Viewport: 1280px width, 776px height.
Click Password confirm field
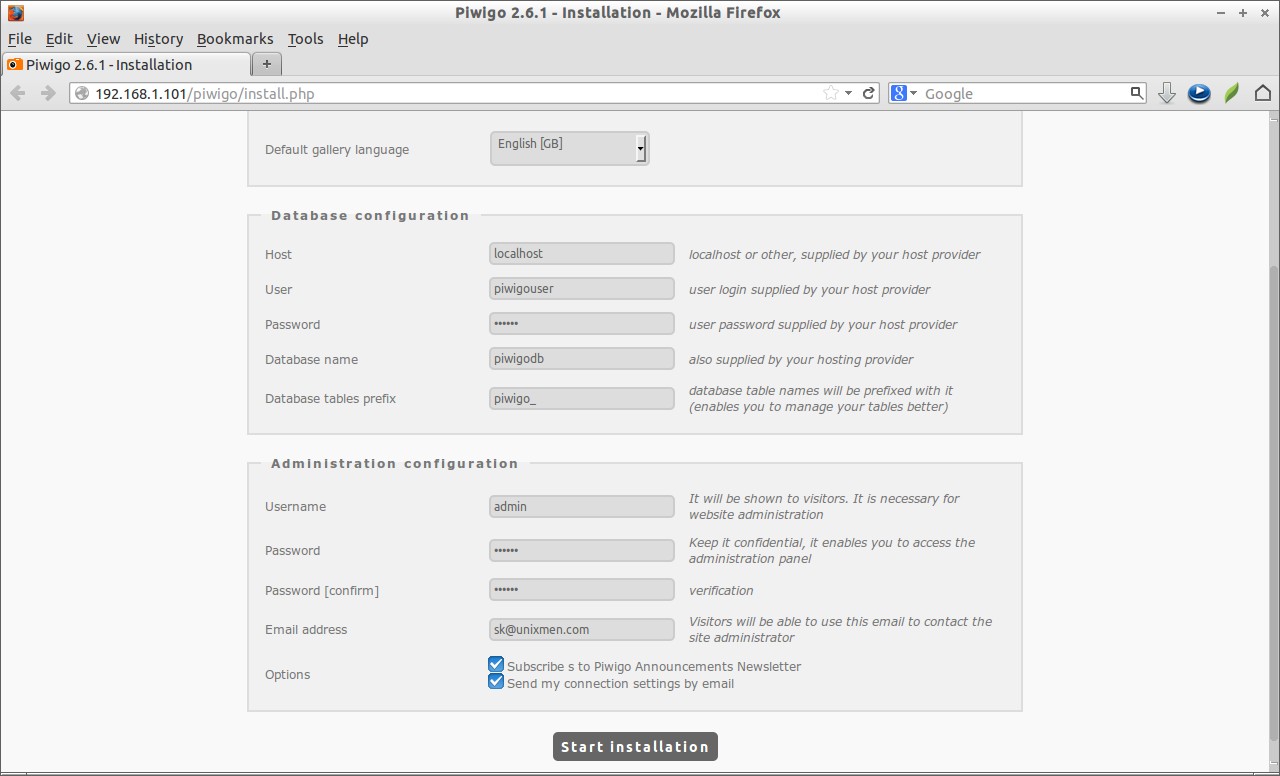582,590
